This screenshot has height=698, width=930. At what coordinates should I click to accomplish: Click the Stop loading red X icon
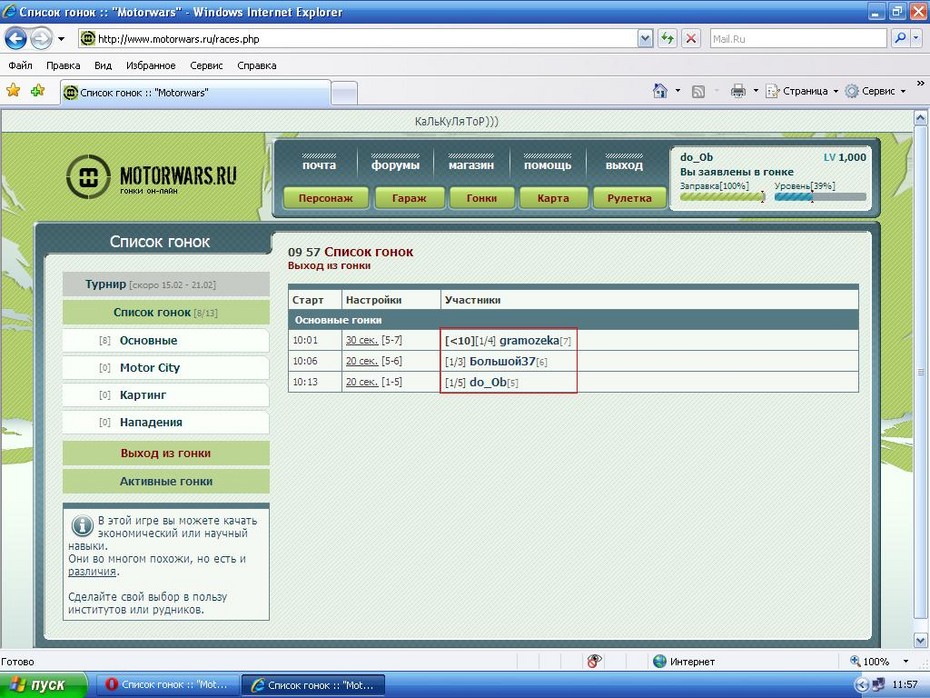pos(691,39)
